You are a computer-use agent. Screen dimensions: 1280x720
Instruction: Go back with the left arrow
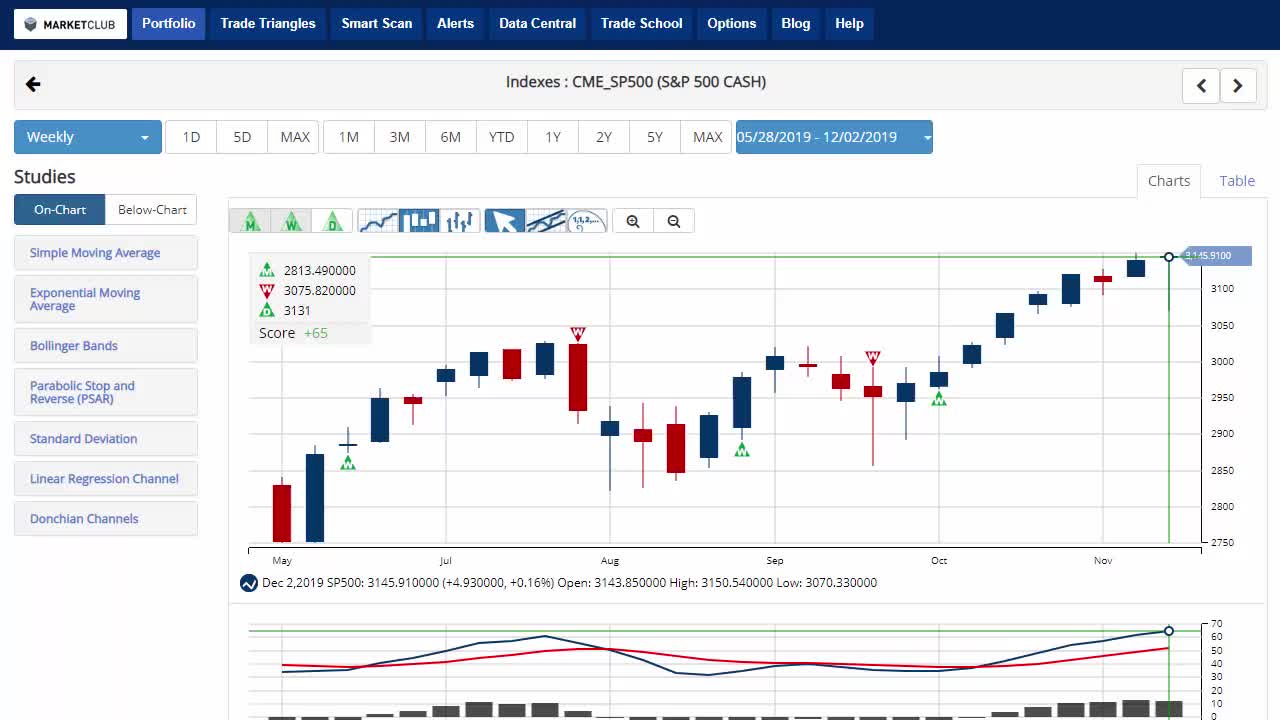point(33,84)
